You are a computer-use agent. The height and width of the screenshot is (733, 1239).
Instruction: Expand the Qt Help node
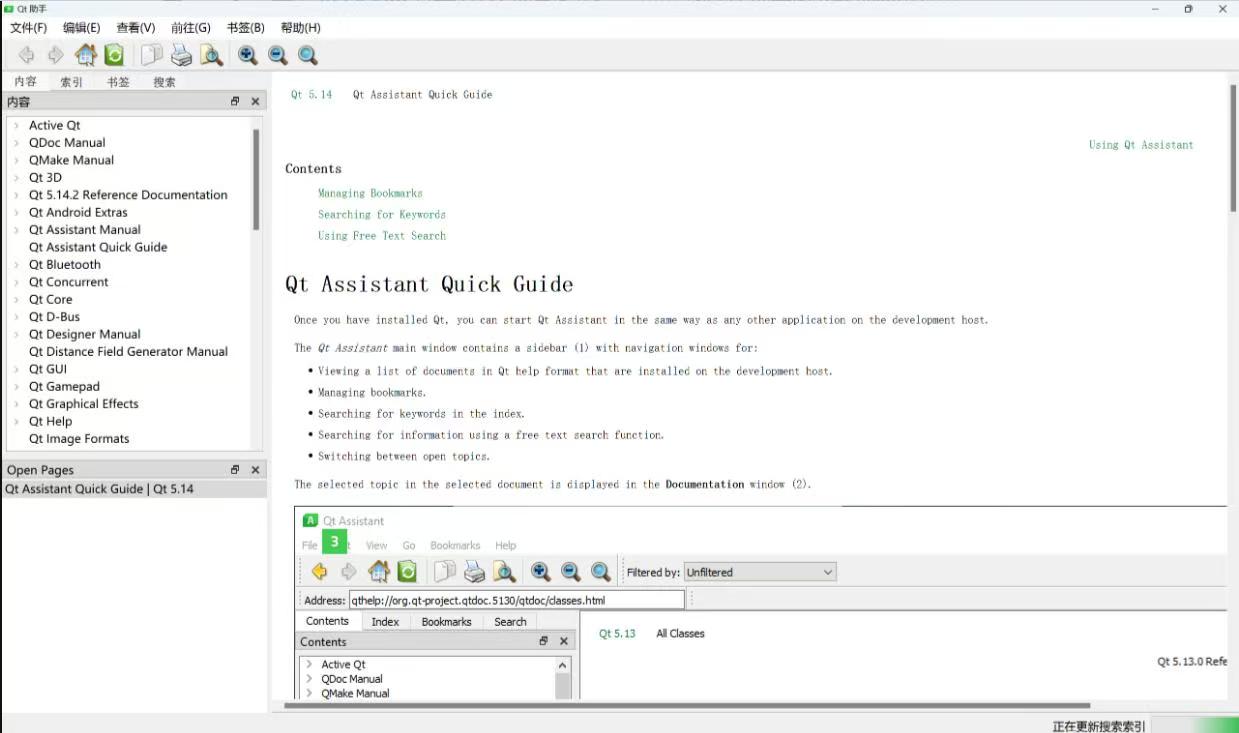(17, 421)
